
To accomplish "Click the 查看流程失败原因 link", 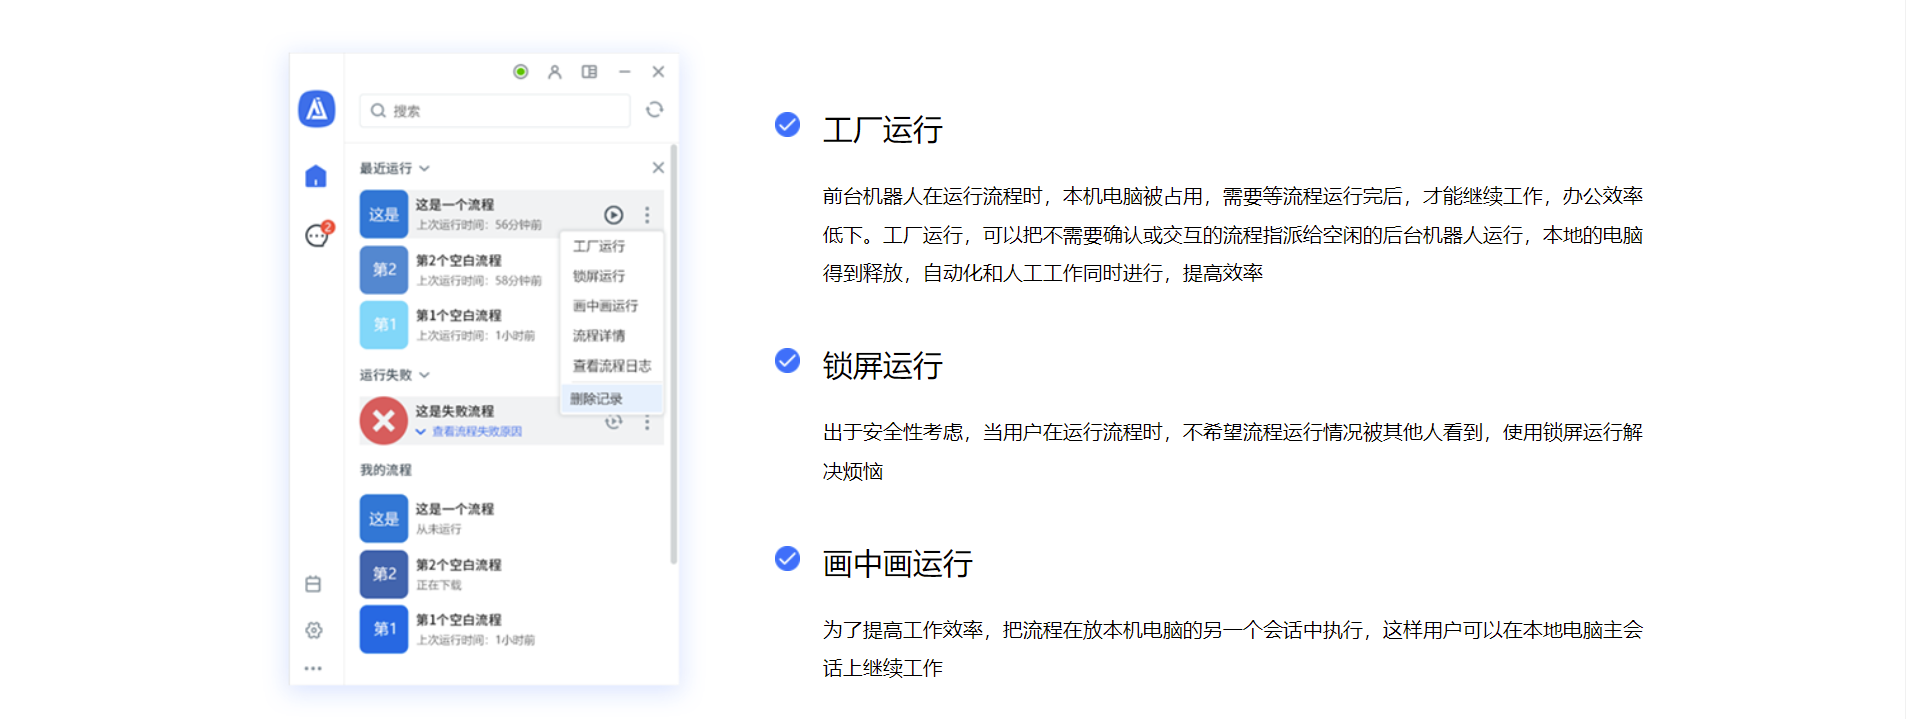I will pyautogui.click(x=476, y=432).
